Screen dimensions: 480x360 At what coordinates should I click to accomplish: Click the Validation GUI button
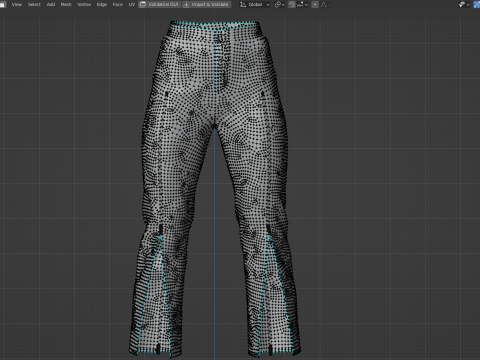coord(159,4)
